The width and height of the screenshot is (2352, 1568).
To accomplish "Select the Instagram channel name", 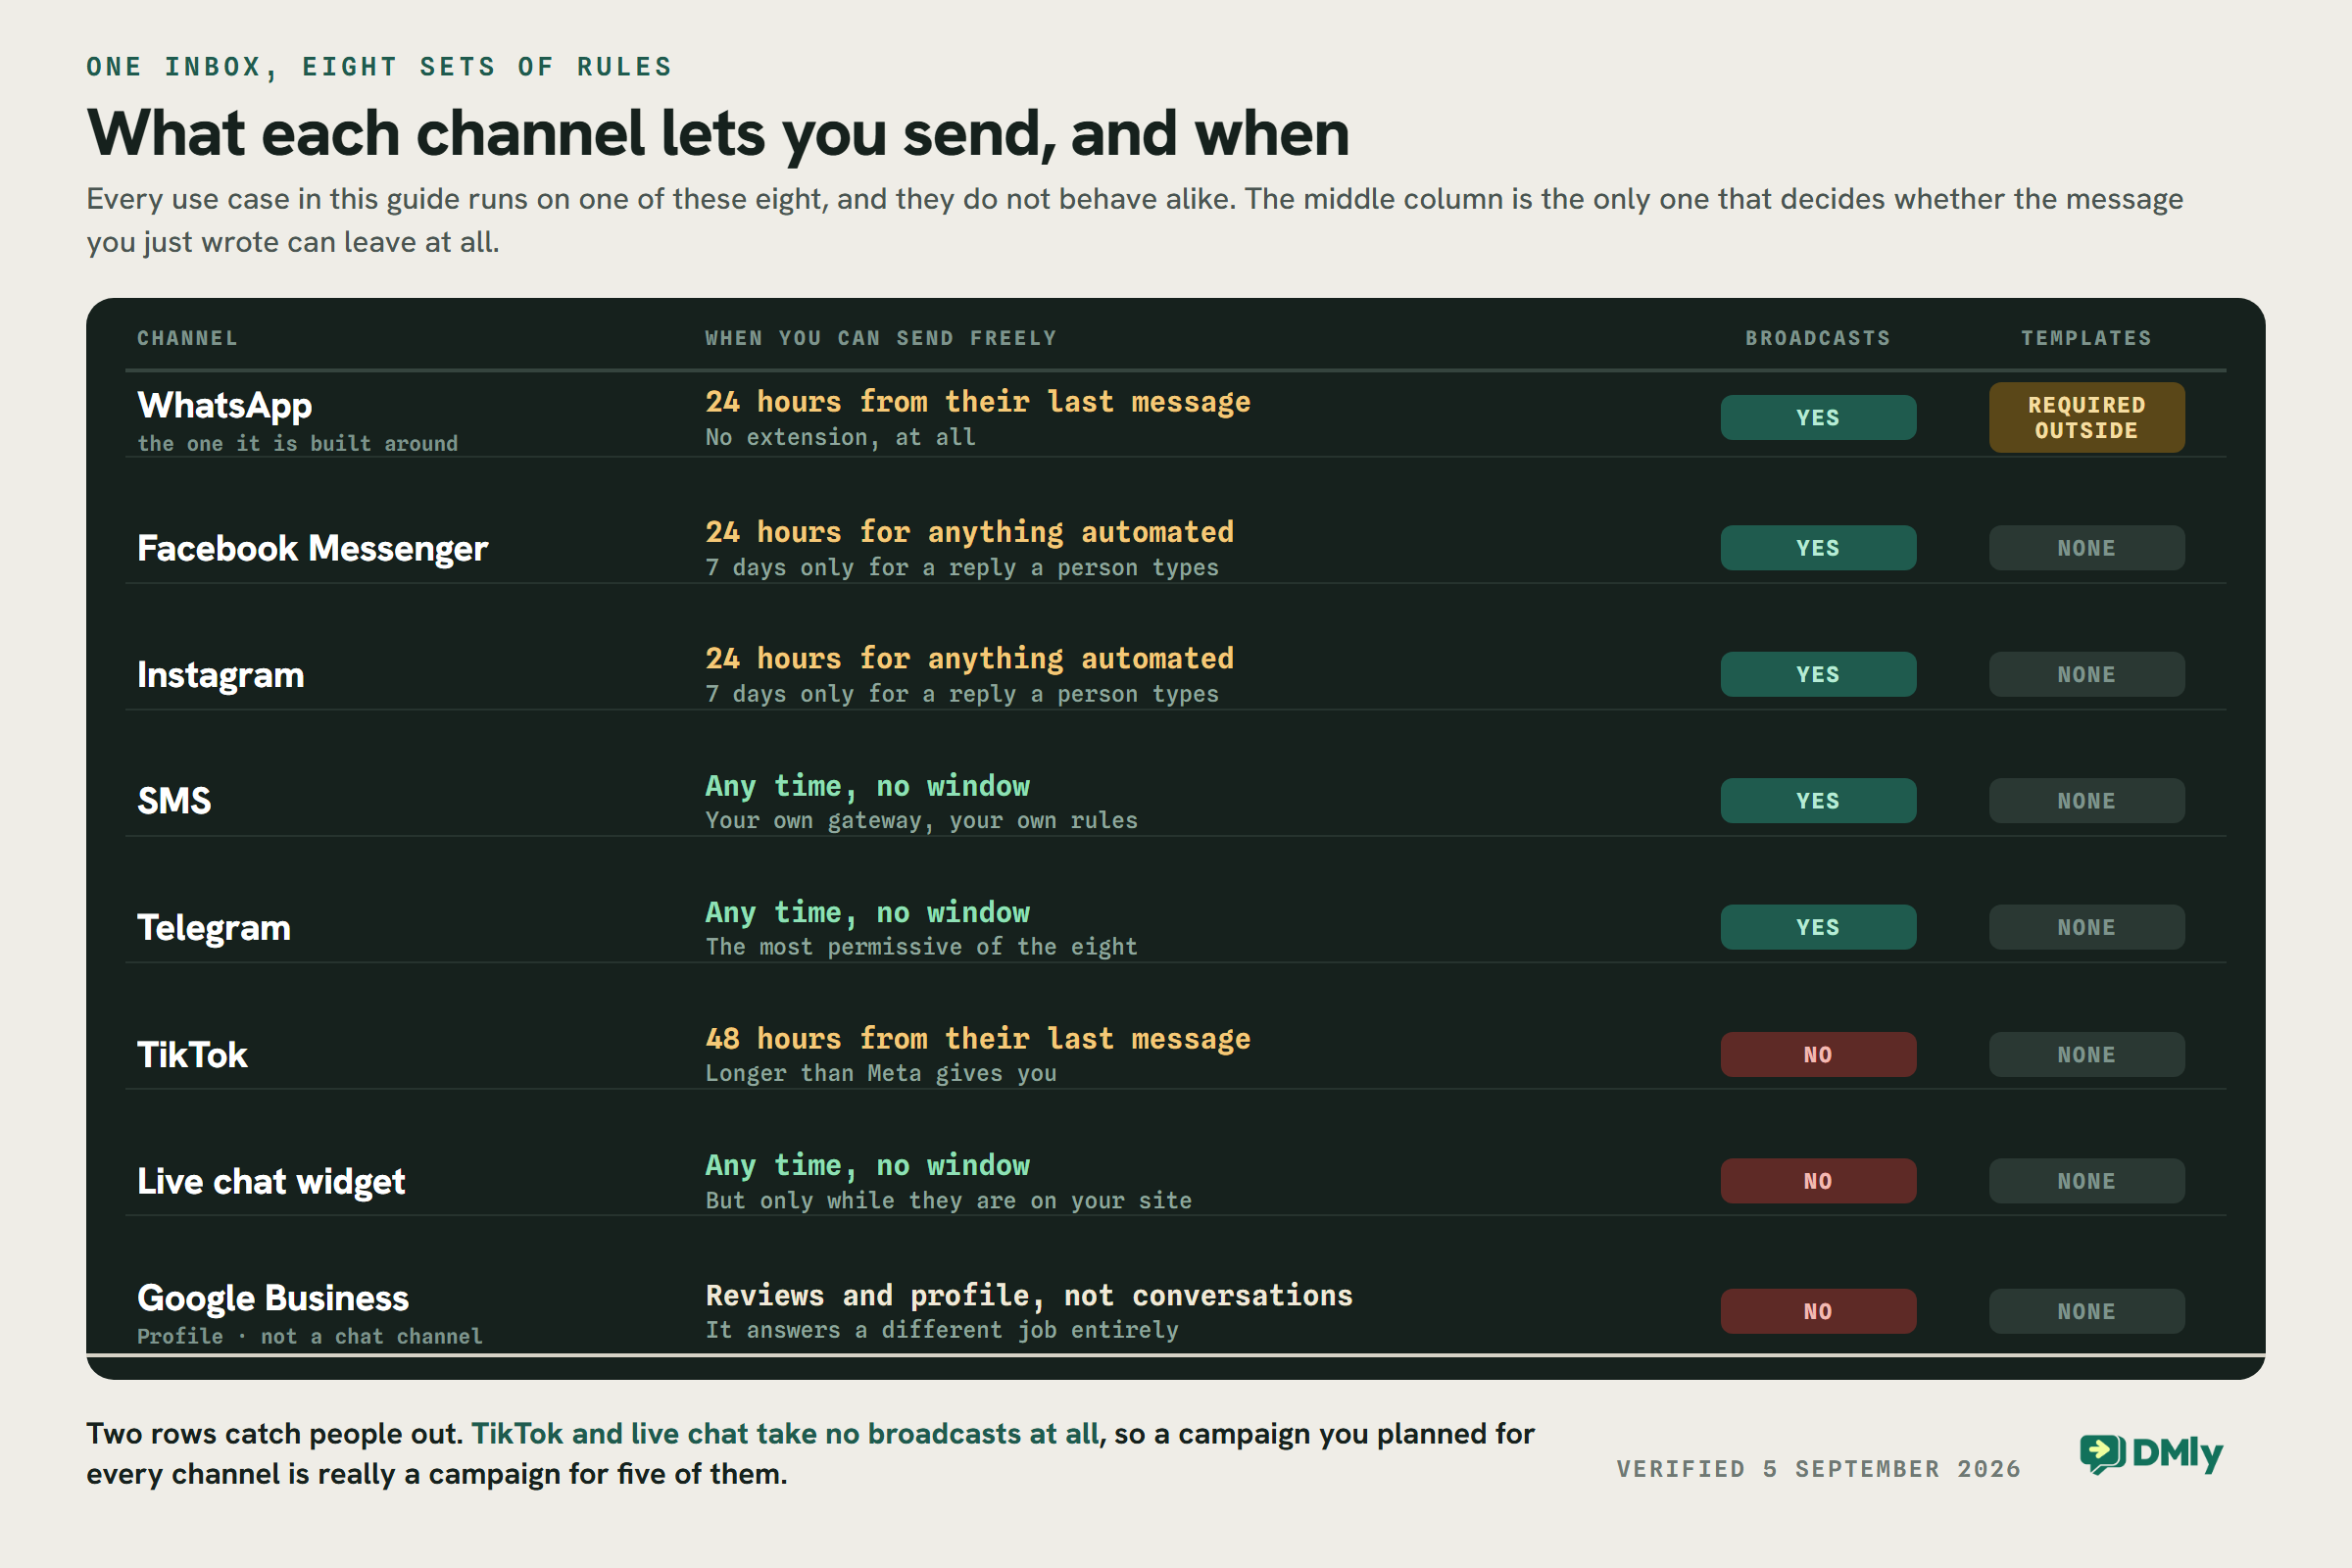I will pyautogui.click(x=220, y=674).
